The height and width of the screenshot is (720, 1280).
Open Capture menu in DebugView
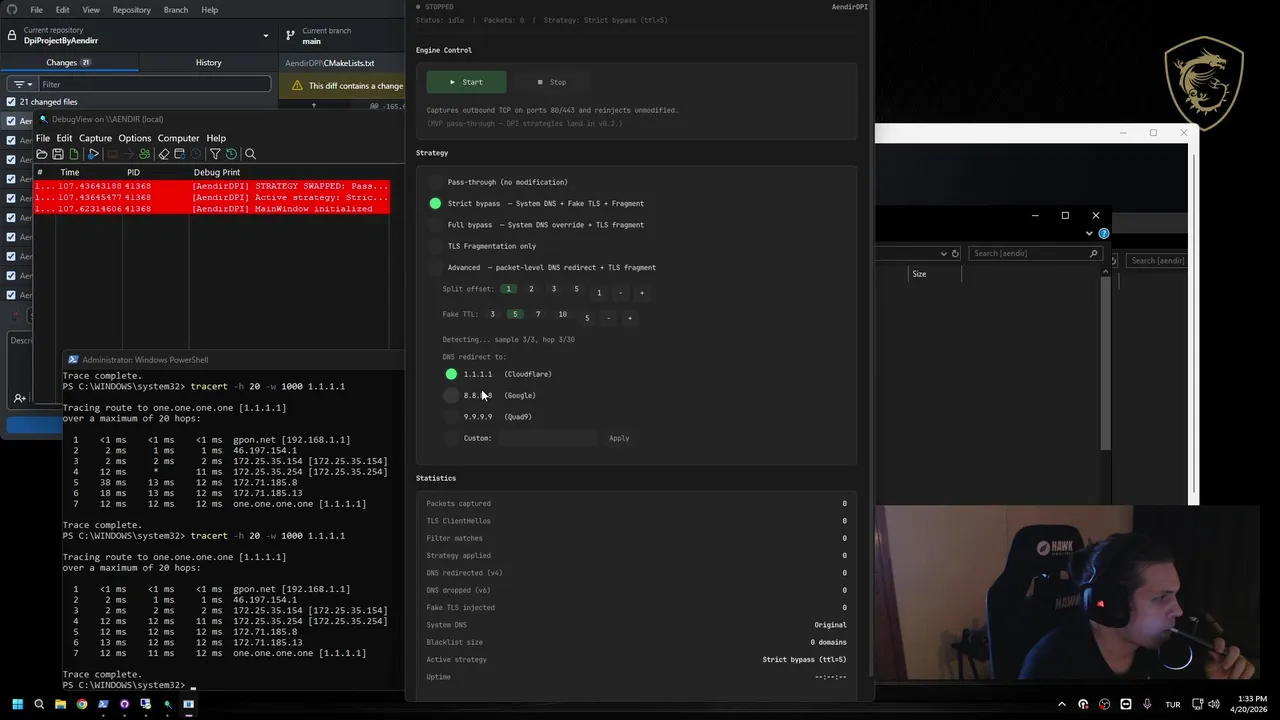pos(95,138)
